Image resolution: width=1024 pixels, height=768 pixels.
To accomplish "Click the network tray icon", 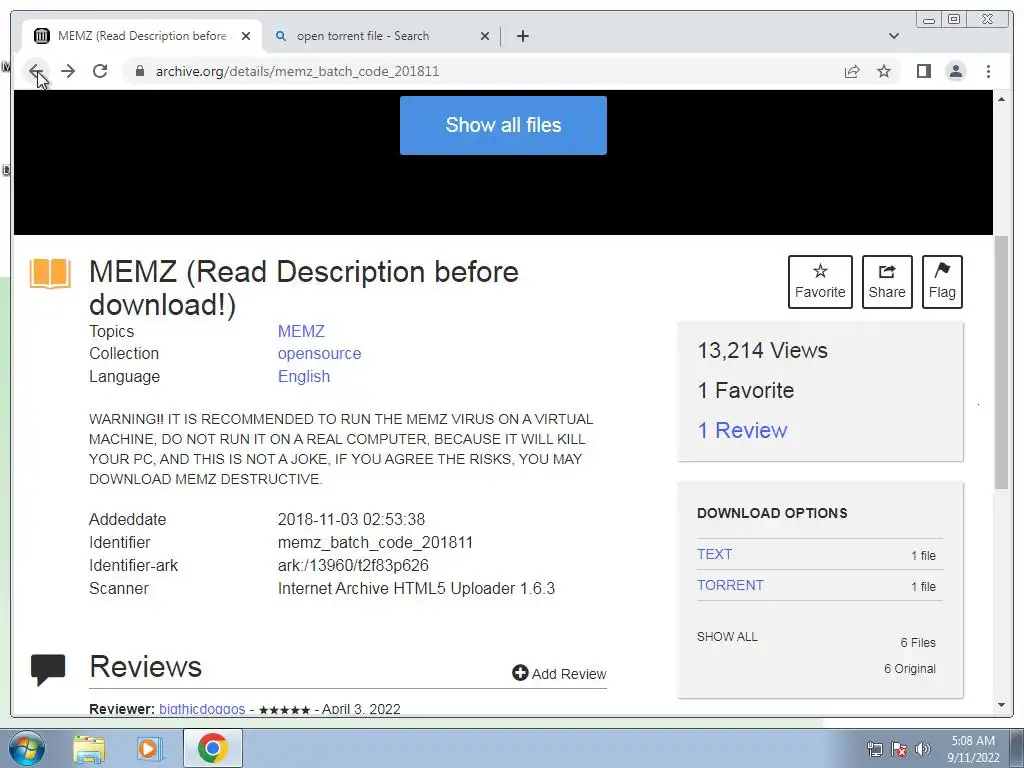I will tap(874, 749).
